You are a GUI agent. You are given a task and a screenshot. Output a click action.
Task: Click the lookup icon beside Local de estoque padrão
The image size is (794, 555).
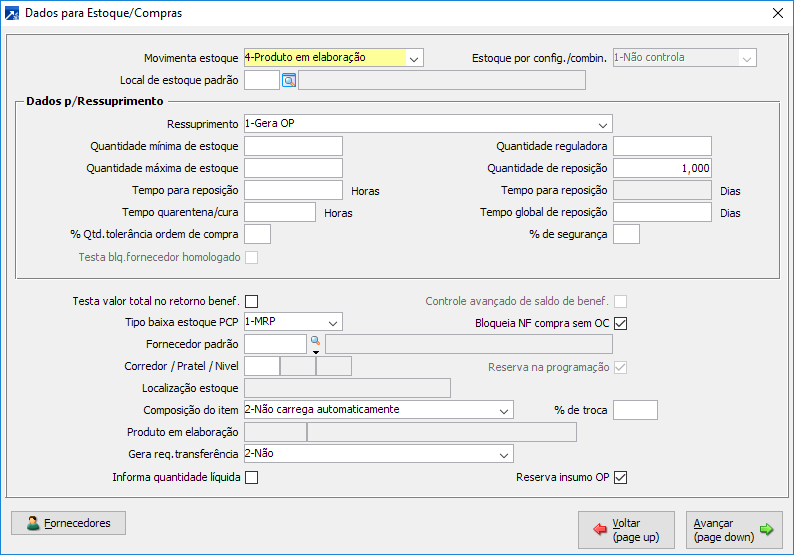click(289, 80)
